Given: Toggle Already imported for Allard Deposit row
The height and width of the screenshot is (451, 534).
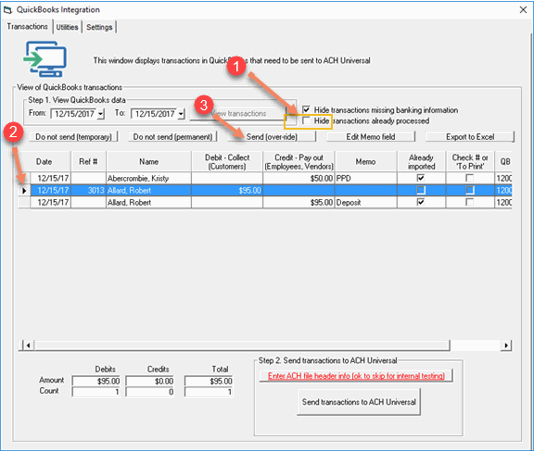Looking at the screenshot, I should tap(421, 202).
